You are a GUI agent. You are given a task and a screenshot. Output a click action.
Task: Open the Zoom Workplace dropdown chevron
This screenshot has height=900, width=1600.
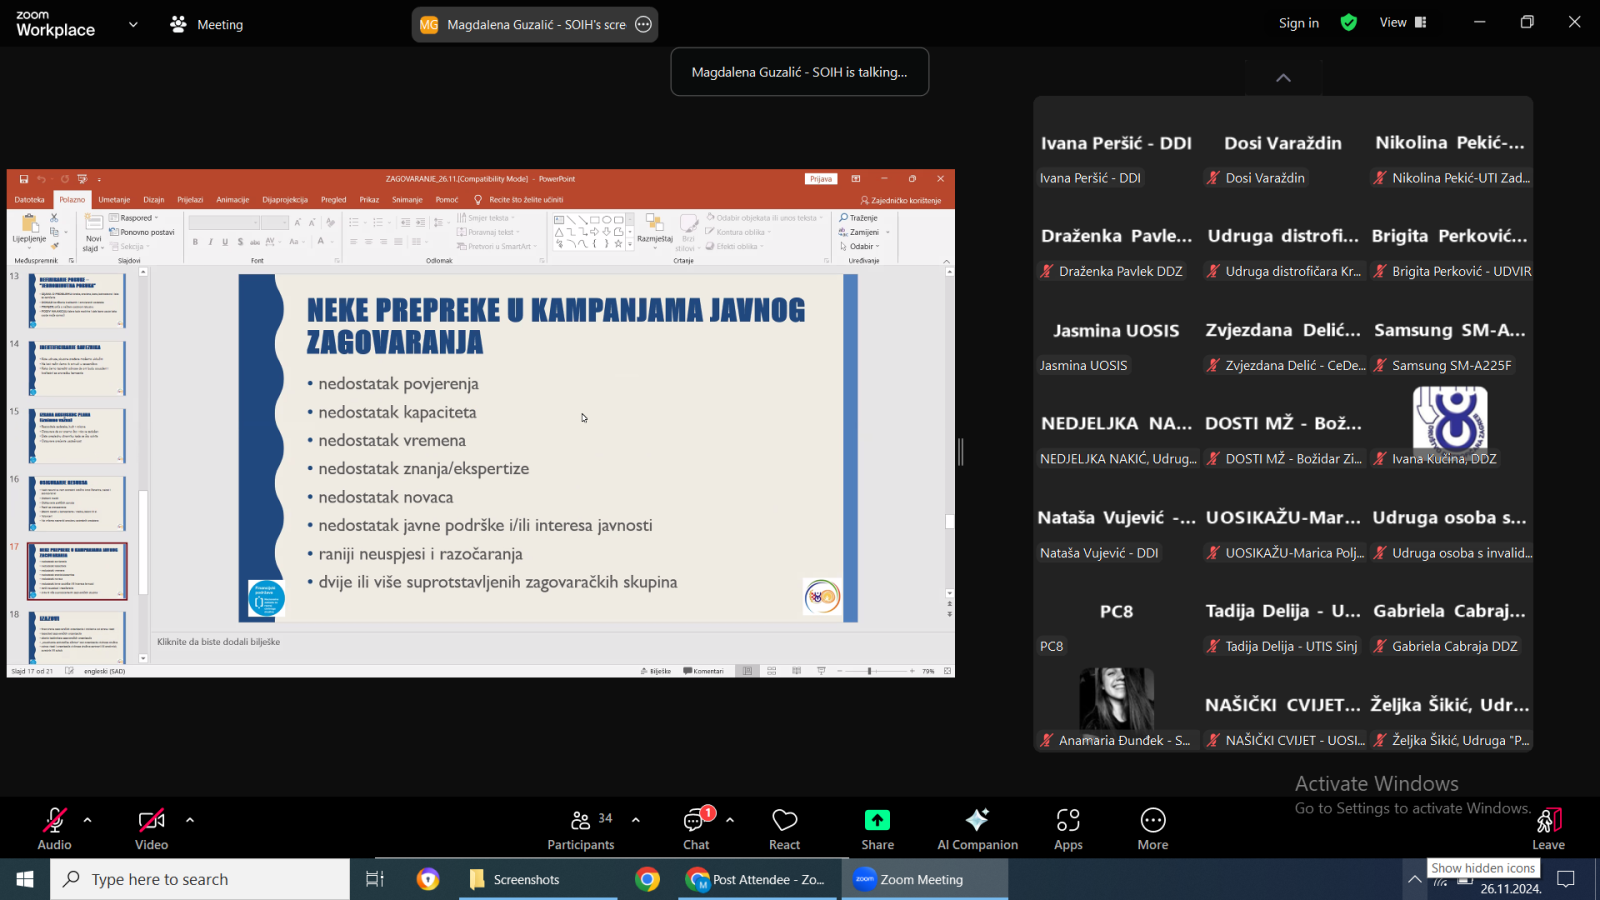(133, 25)
